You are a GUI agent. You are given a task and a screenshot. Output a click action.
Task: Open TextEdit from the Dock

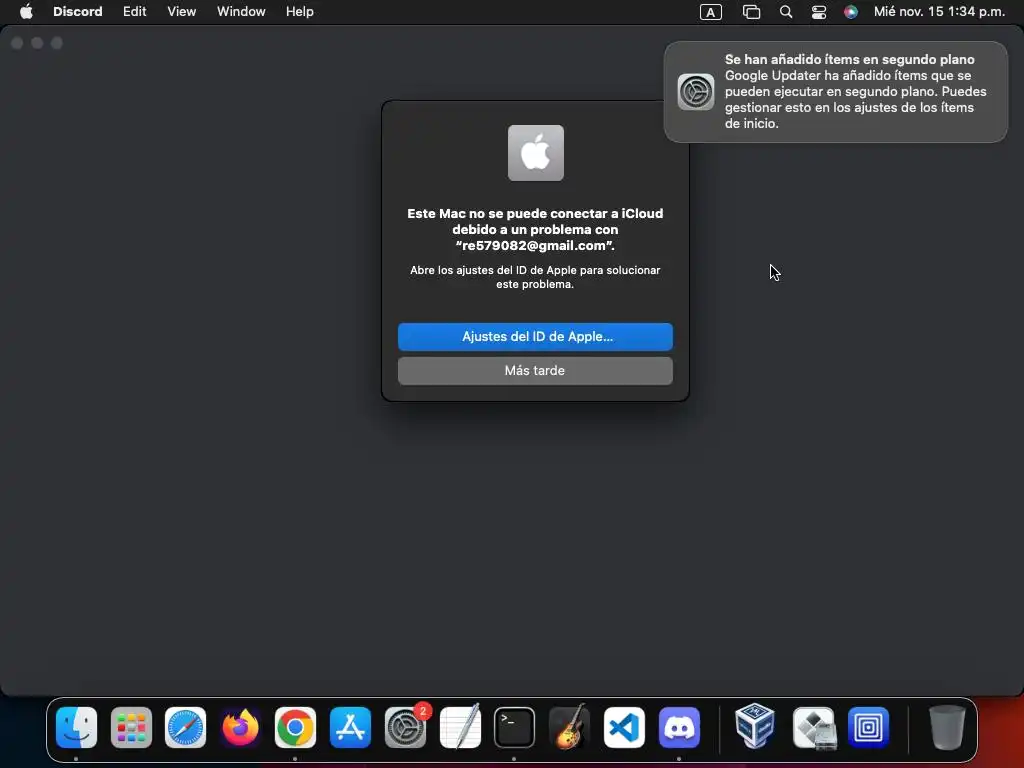(460, 728)
